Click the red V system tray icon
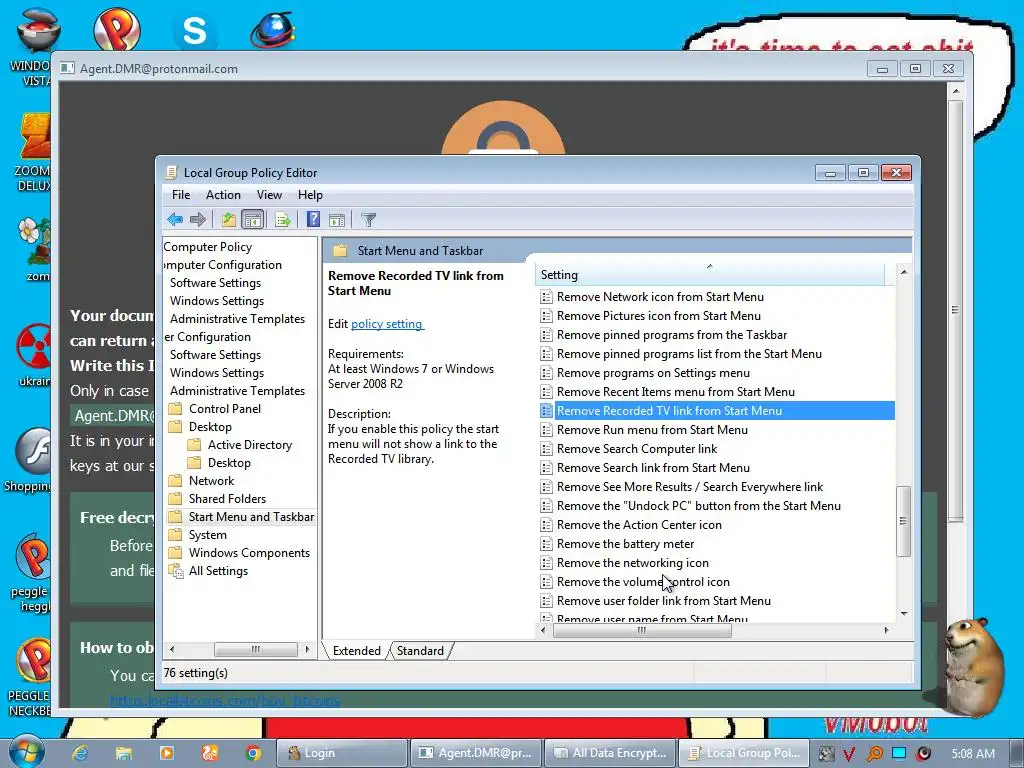Image resolution: width=1024 pixels, height=768 pixels. 848,754
